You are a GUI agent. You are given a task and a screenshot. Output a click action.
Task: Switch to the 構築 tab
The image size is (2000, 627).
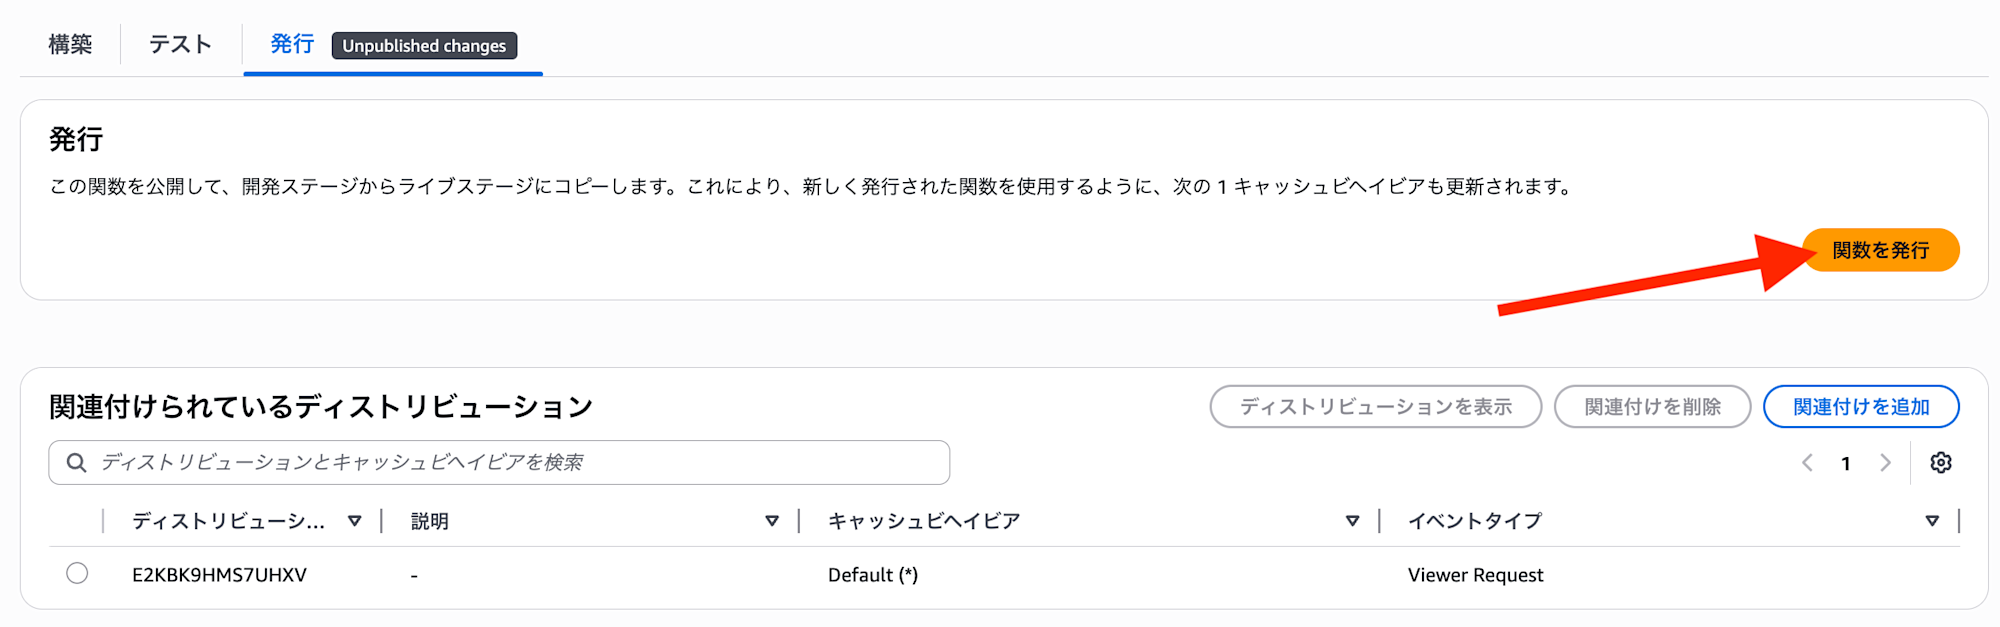70,45
